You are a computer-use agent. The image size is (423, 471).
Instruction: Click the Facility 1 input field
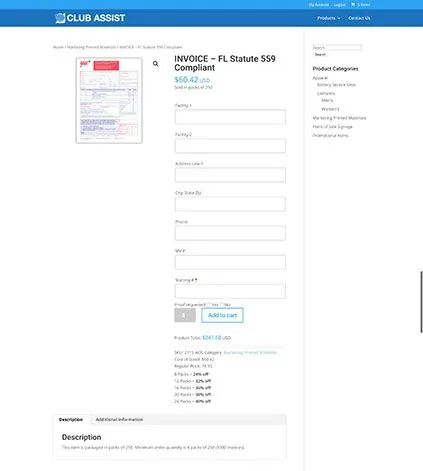[230, 117]
